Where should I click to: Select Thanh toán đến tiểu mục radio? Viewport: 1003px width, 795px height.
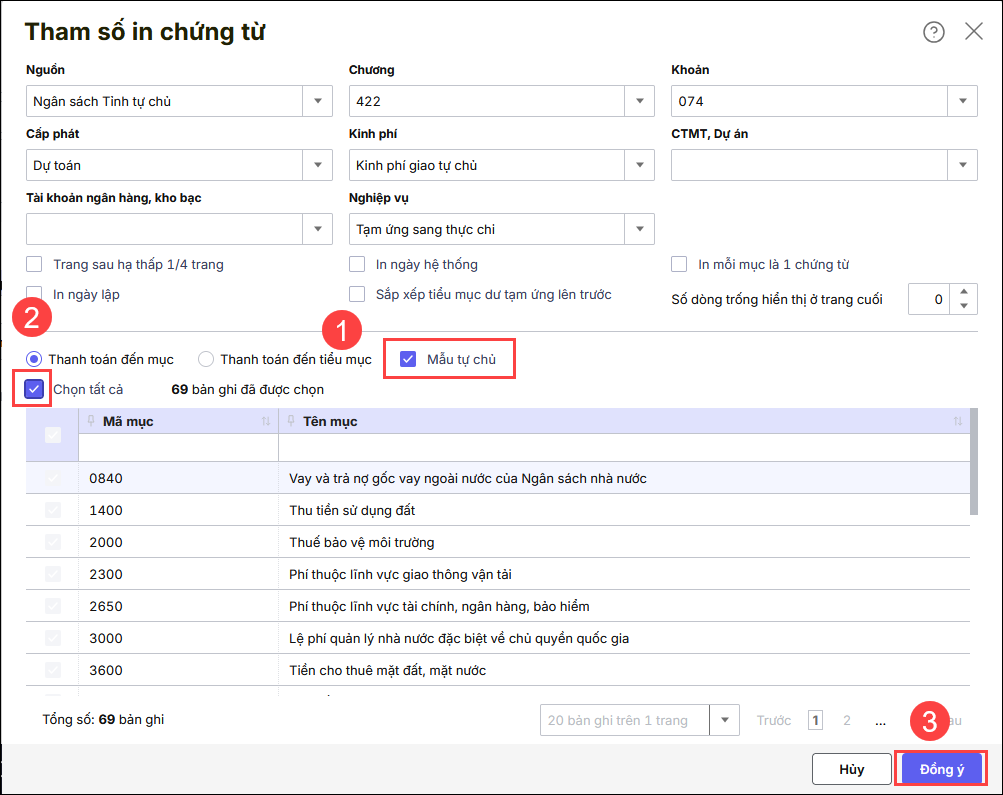206,359
